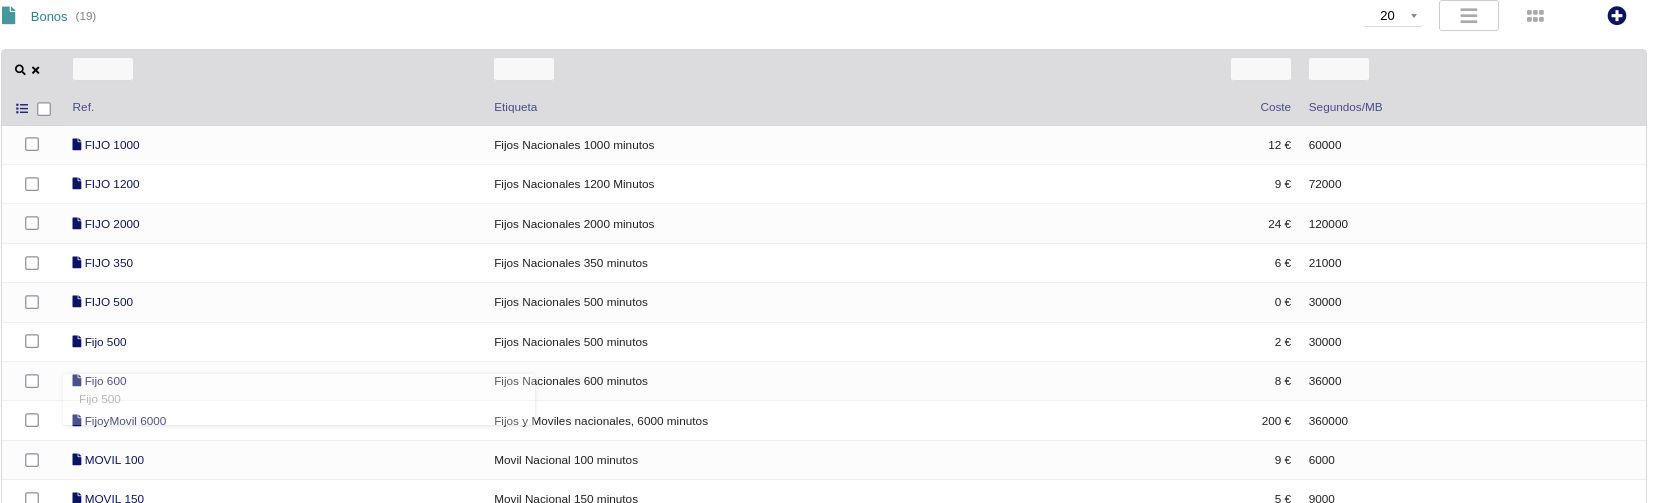Switch to kanban grid view icon
The image size is (1655, 503).
point(1535,16)
